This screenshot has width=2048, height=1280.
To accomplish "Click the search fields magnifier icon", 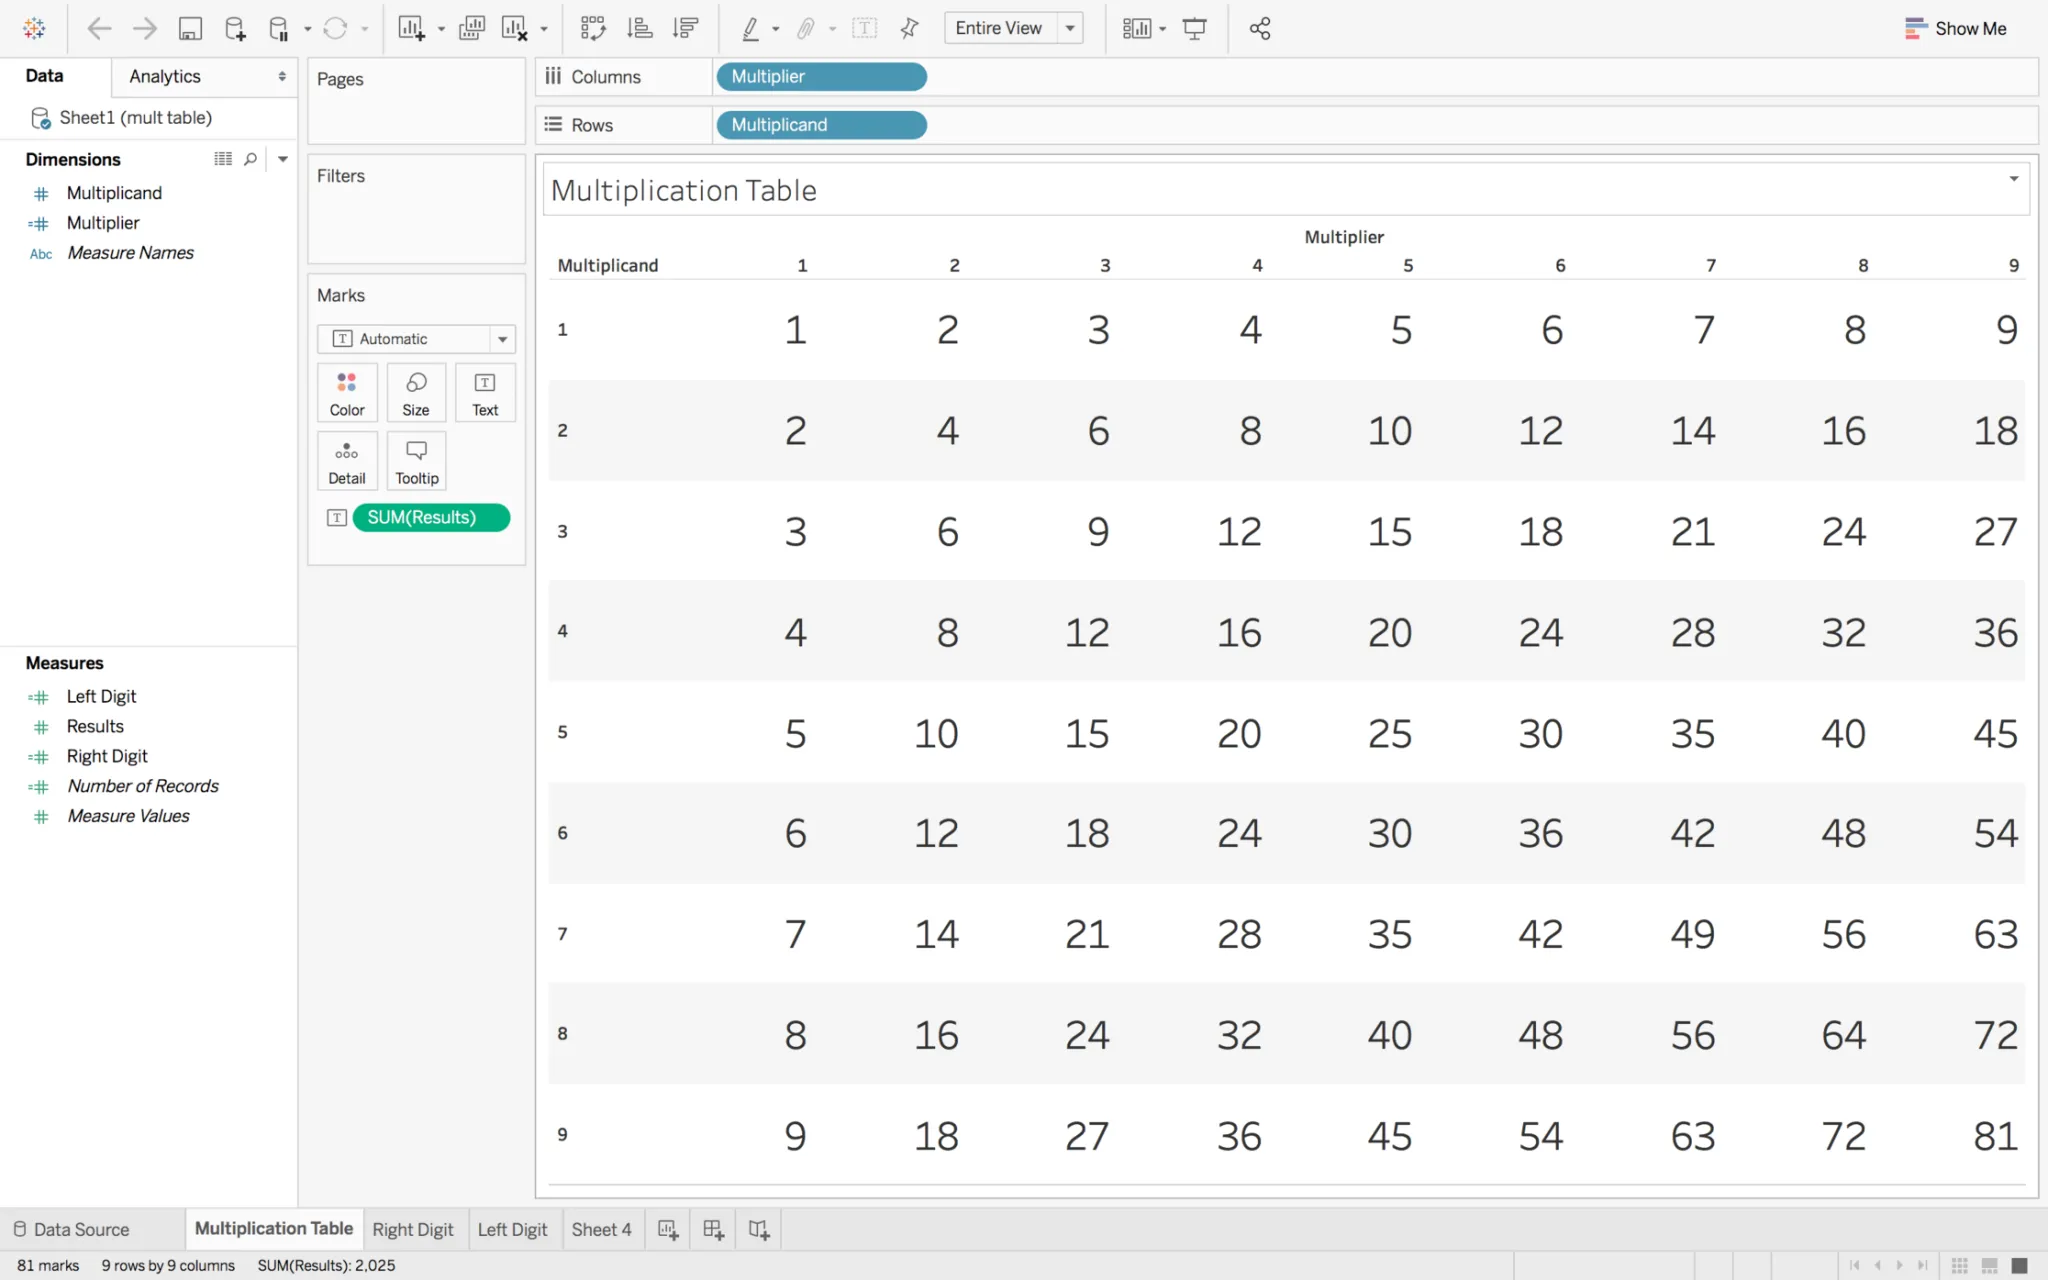I will pyautogui.click(x=251, y=159).
